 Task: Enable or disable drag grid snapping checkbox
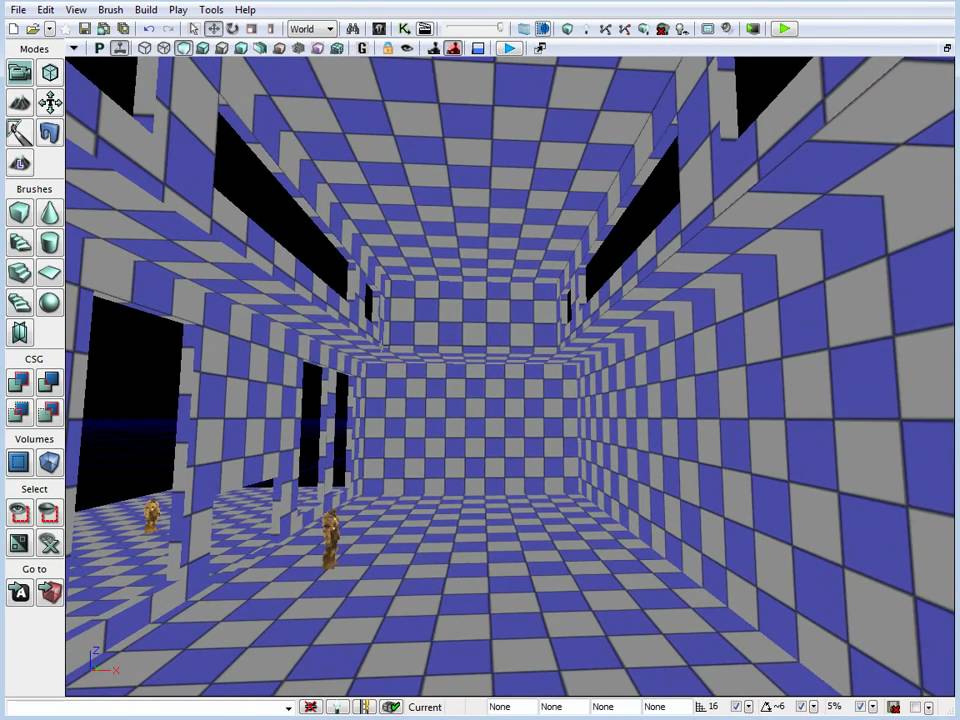(737, 707)
